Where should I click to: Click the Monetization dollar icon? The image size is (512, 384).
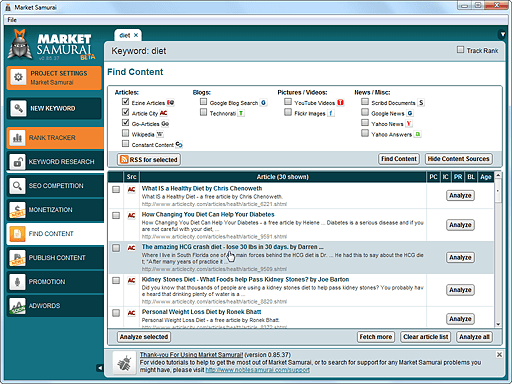tap(17, 210)
